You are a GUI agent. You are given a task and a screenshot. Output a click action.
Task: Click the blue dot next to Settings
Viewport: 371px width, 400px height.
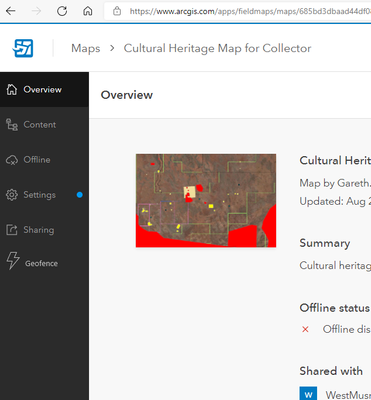pos(80,195)
